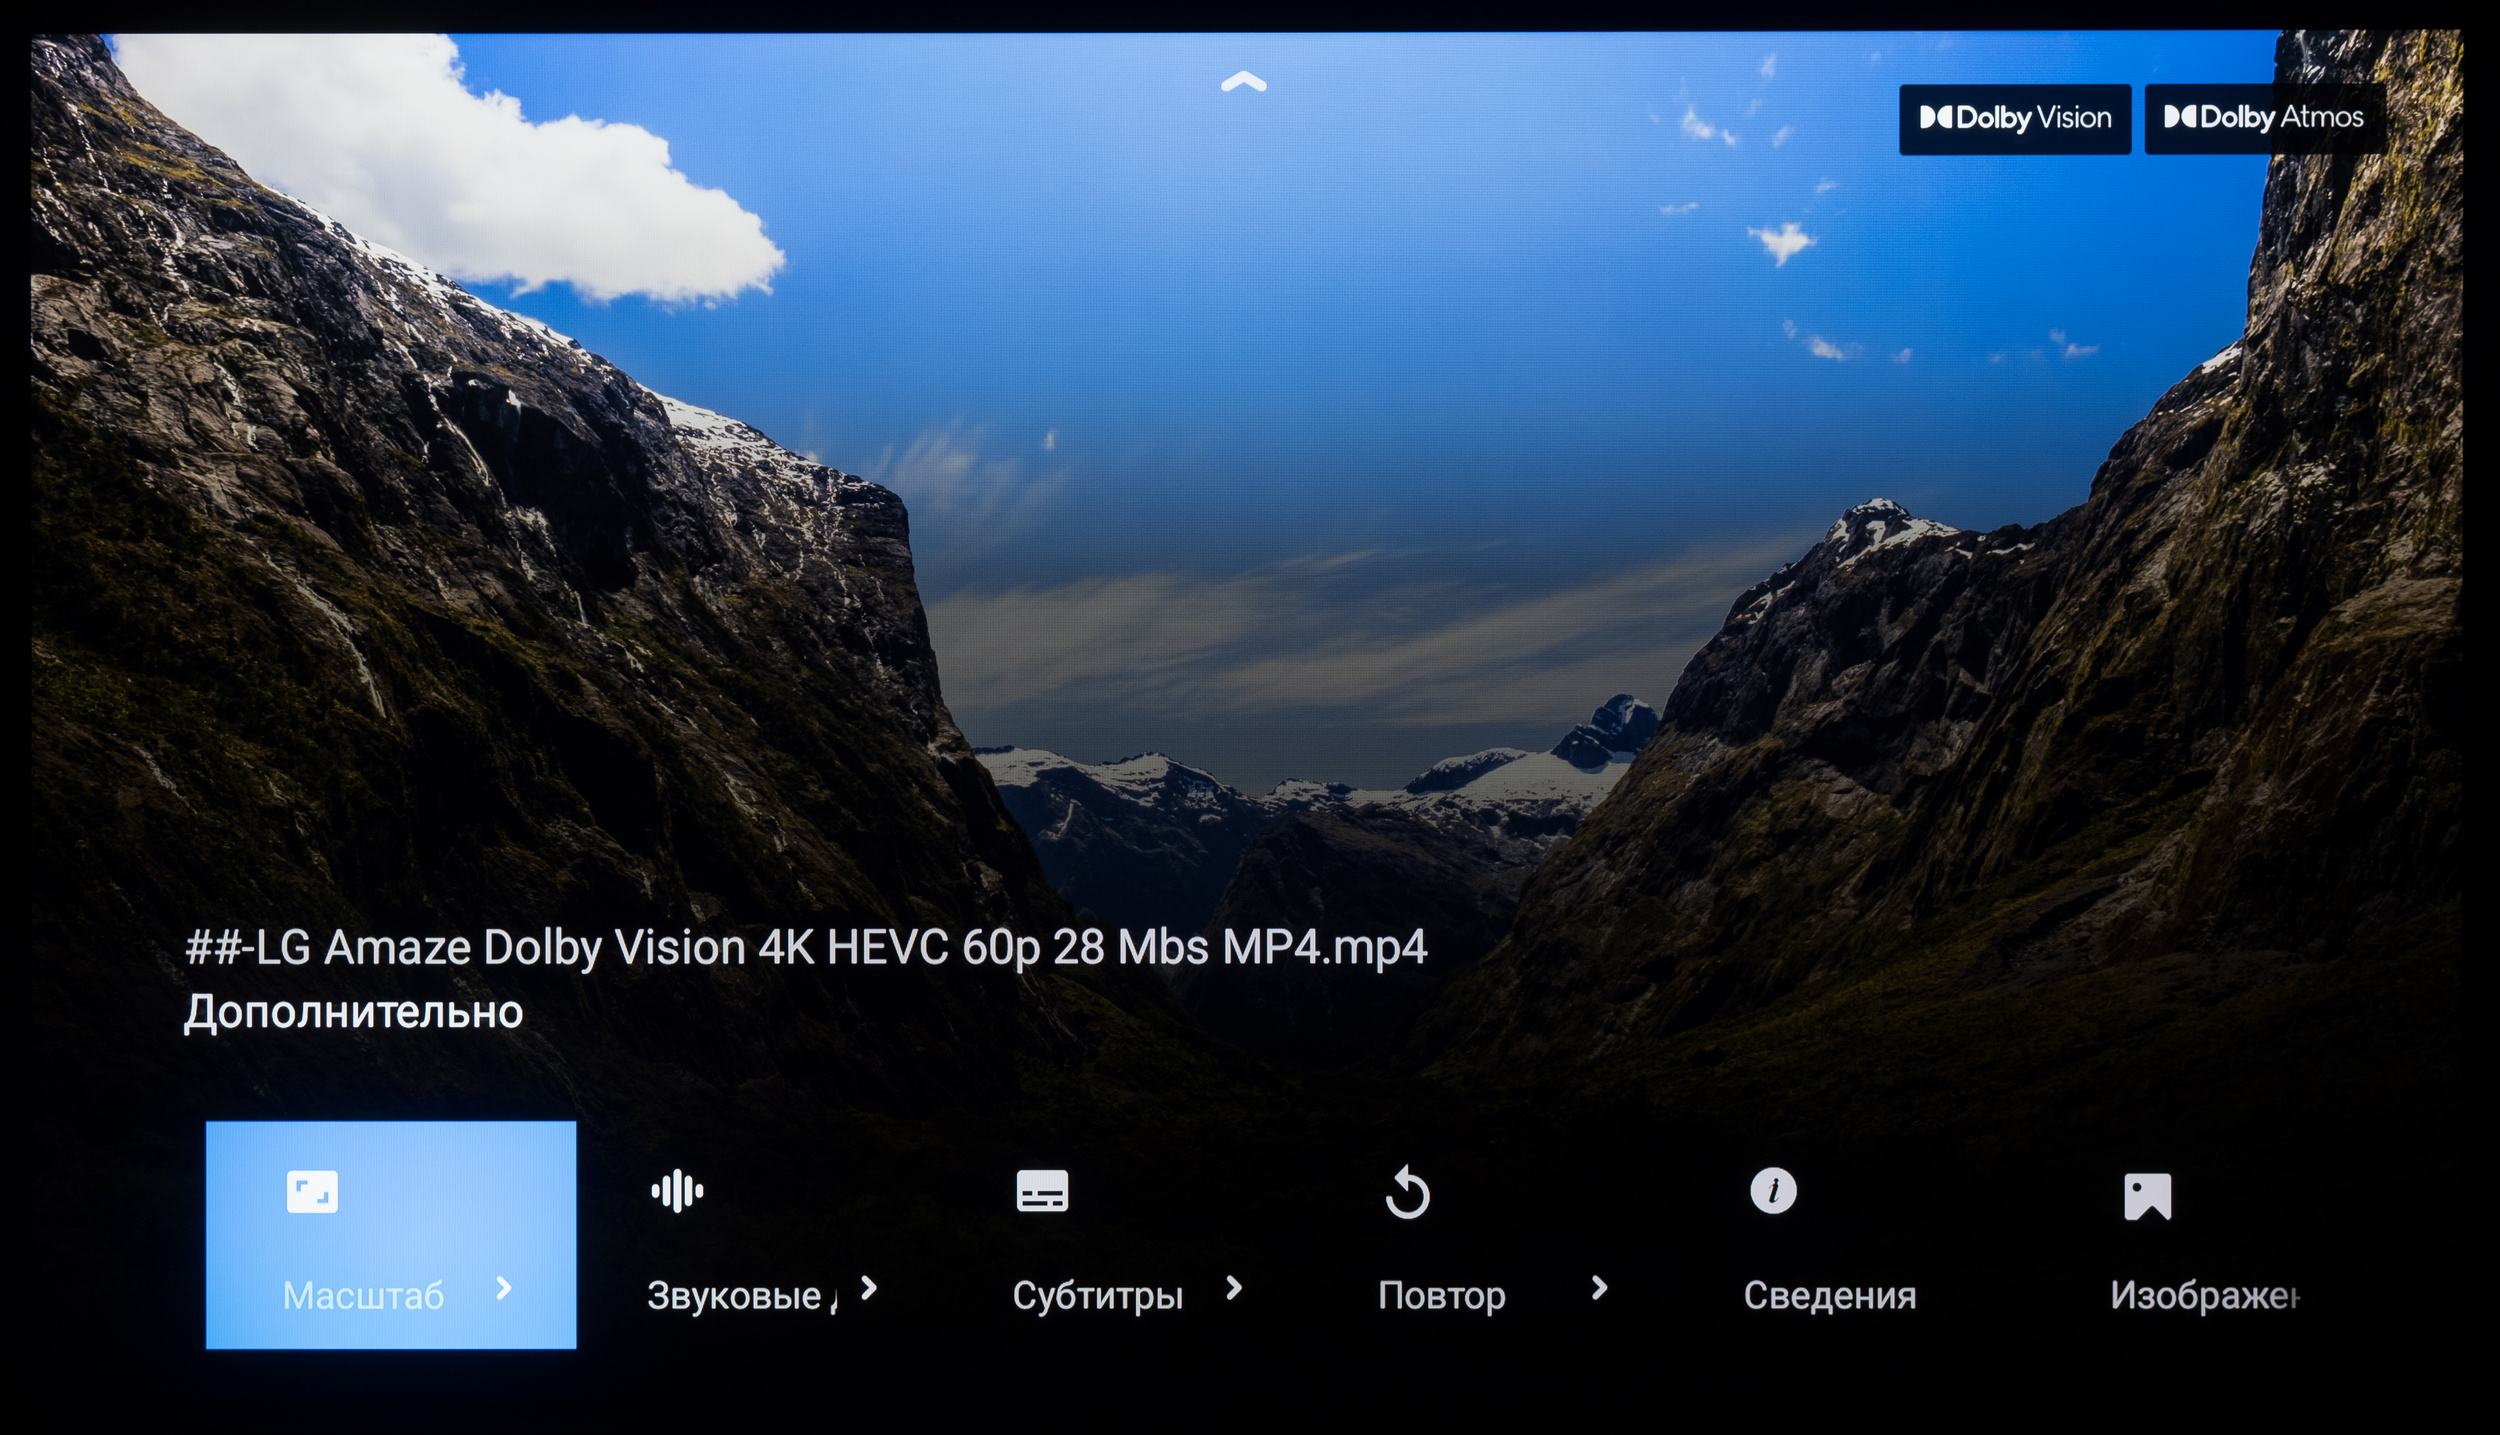The image size is (2500, 1435).
Task: Open the Изображение picture label
Action: 2203,1296
